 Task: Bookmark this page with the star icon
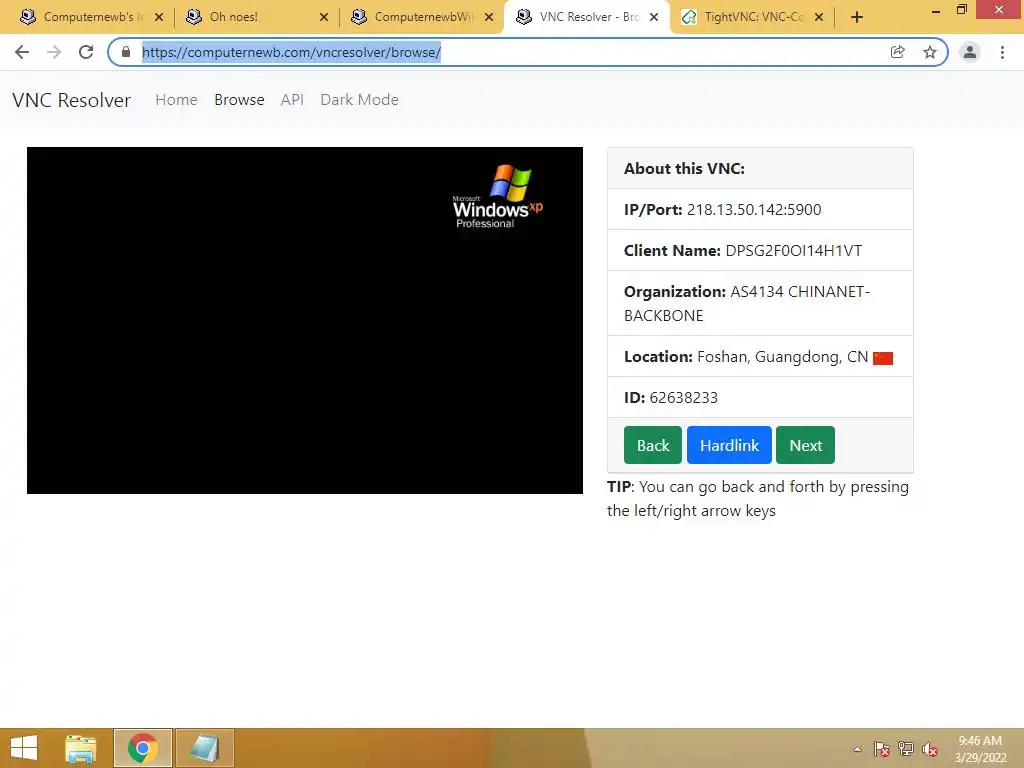(x=930, y=52)
